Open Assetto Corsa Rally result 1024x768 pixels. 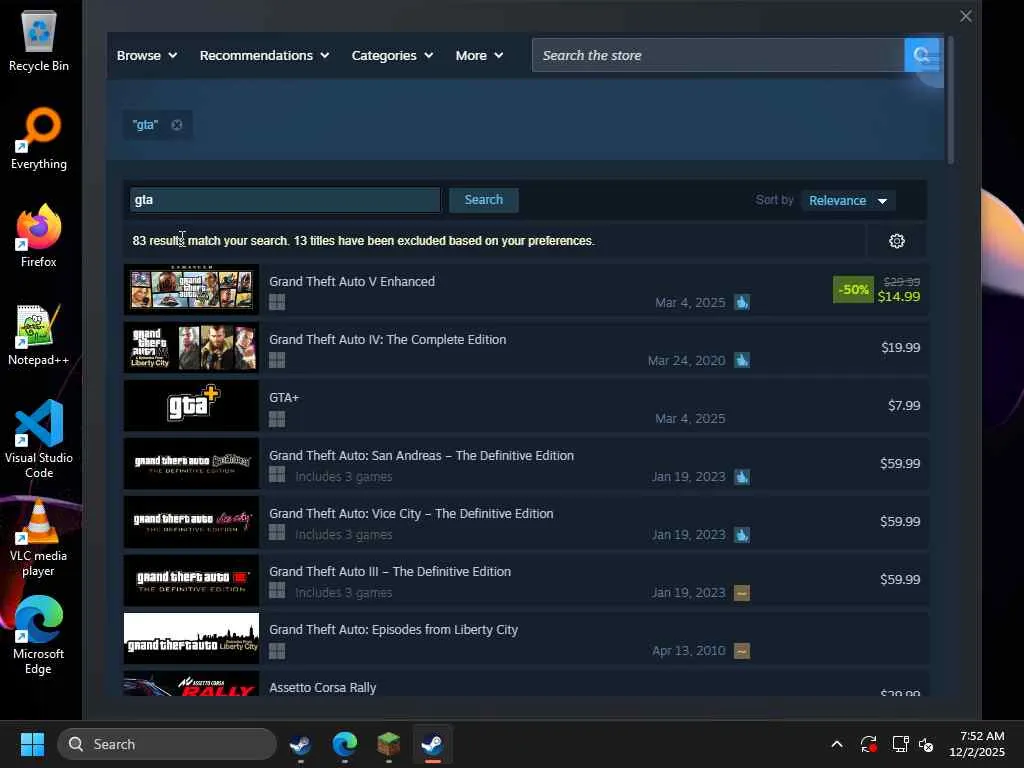(323, 688)
